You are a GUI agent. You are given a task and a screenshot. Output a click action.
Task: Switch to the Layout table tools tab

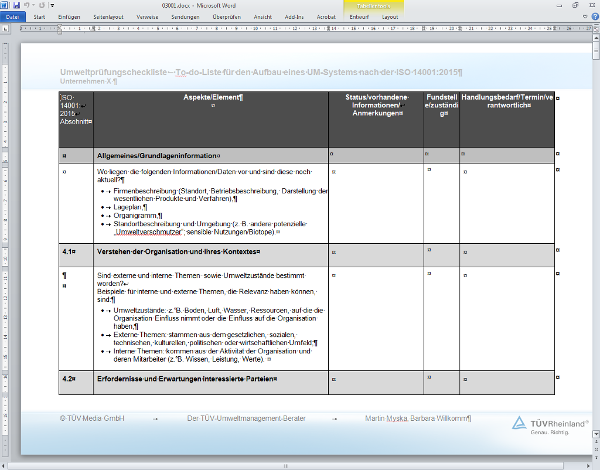(x=393, y=18)
